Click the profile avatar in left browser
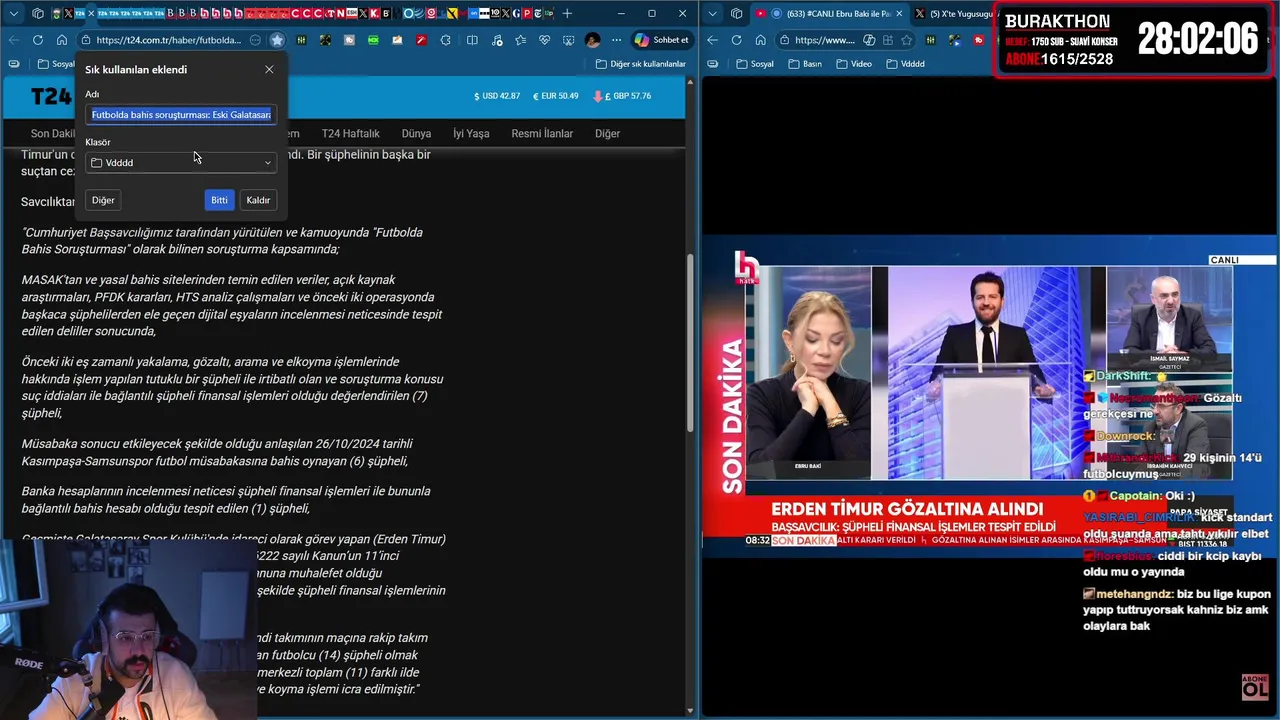 click(x=592, y=40)
